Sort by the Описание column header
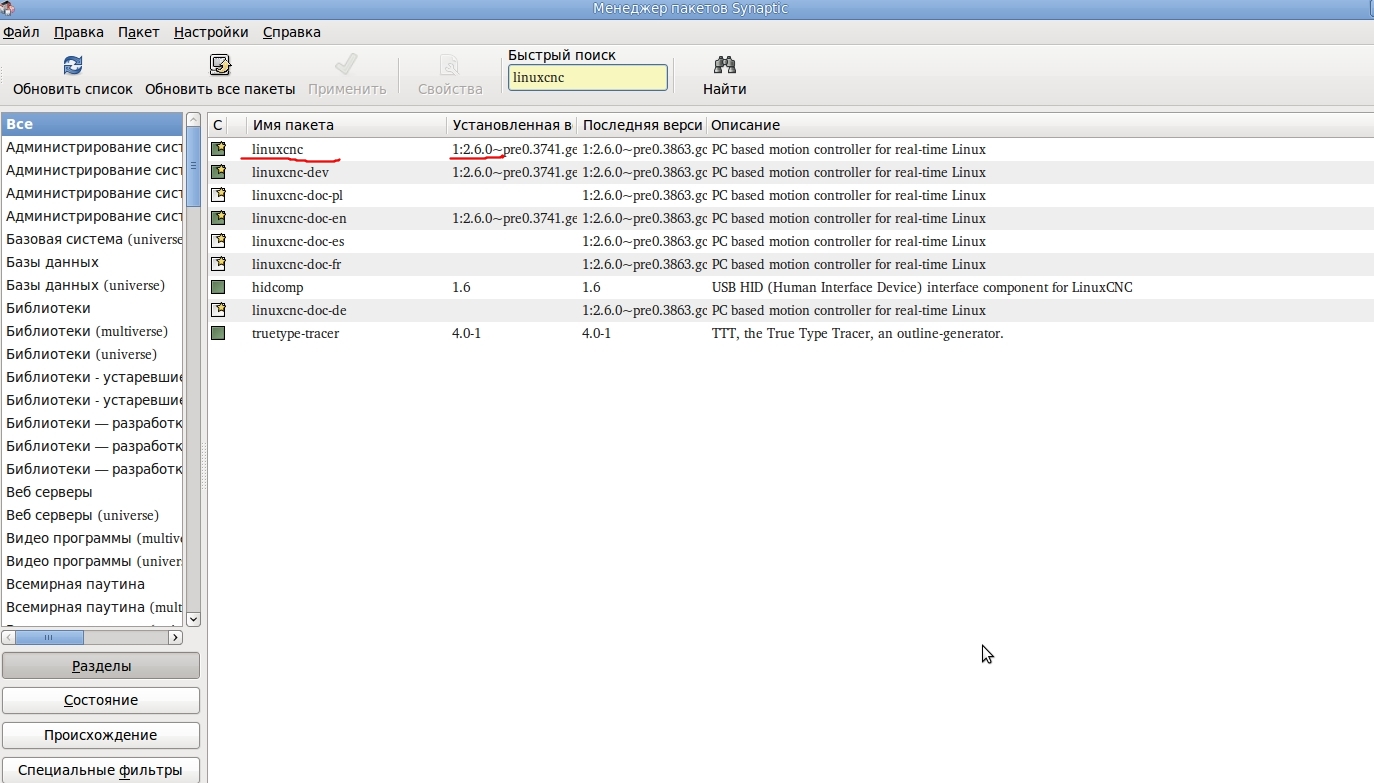Screen dimensions: 1374x783 [1040, 125]
